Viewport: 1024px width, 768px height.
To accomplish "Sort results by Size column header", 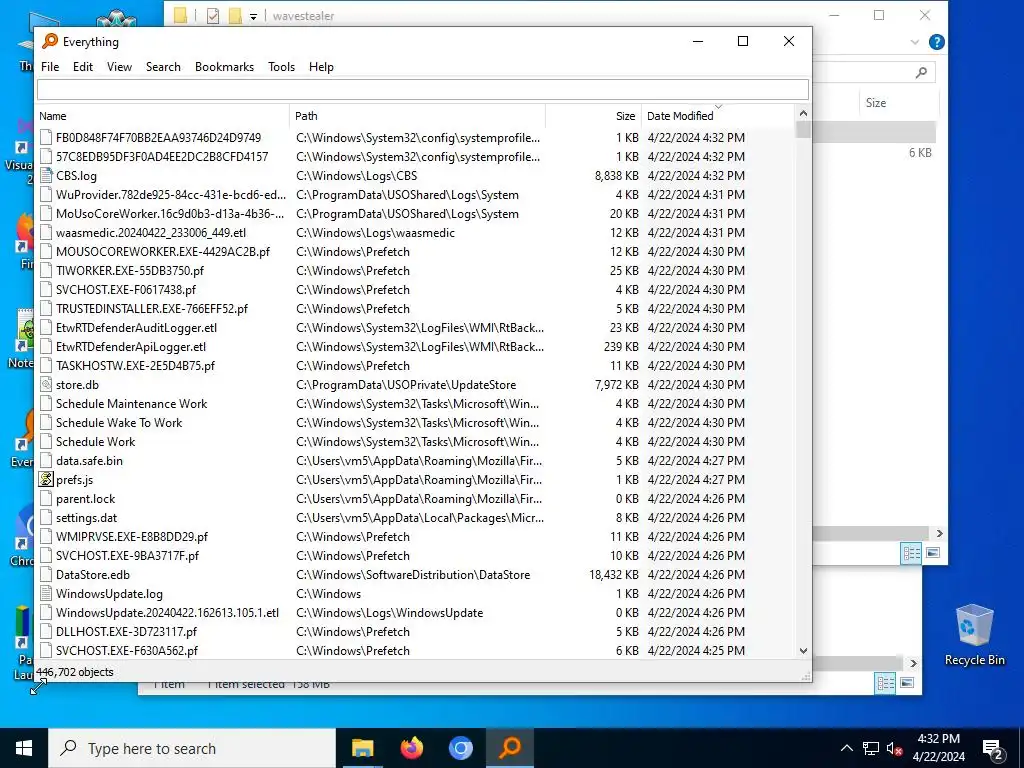I will point(594,116).
